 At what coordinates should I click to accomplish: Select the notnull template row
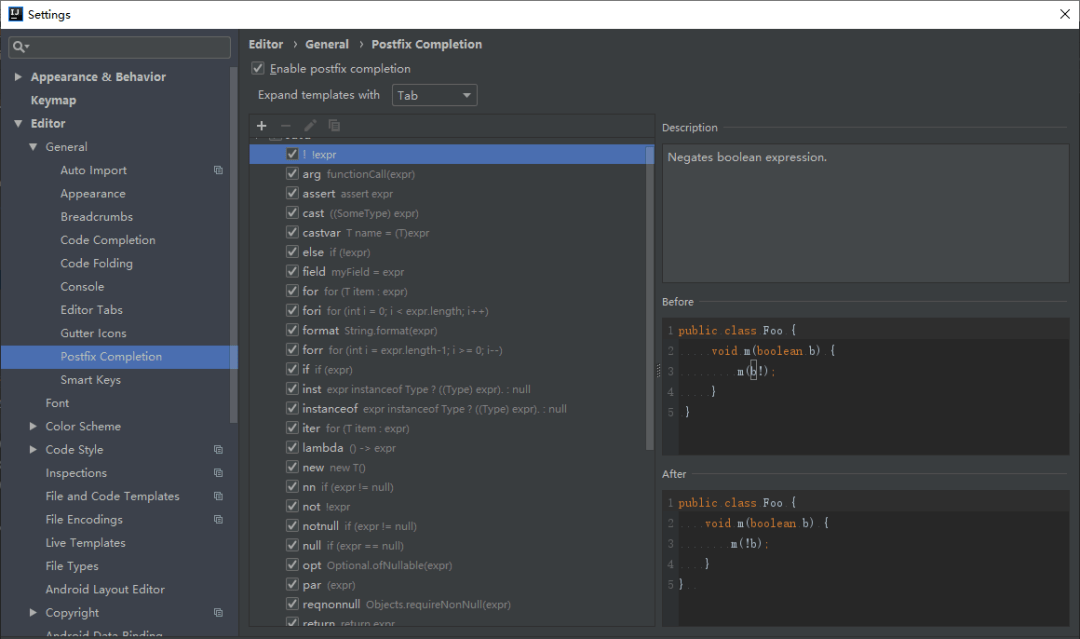[448, 526]
